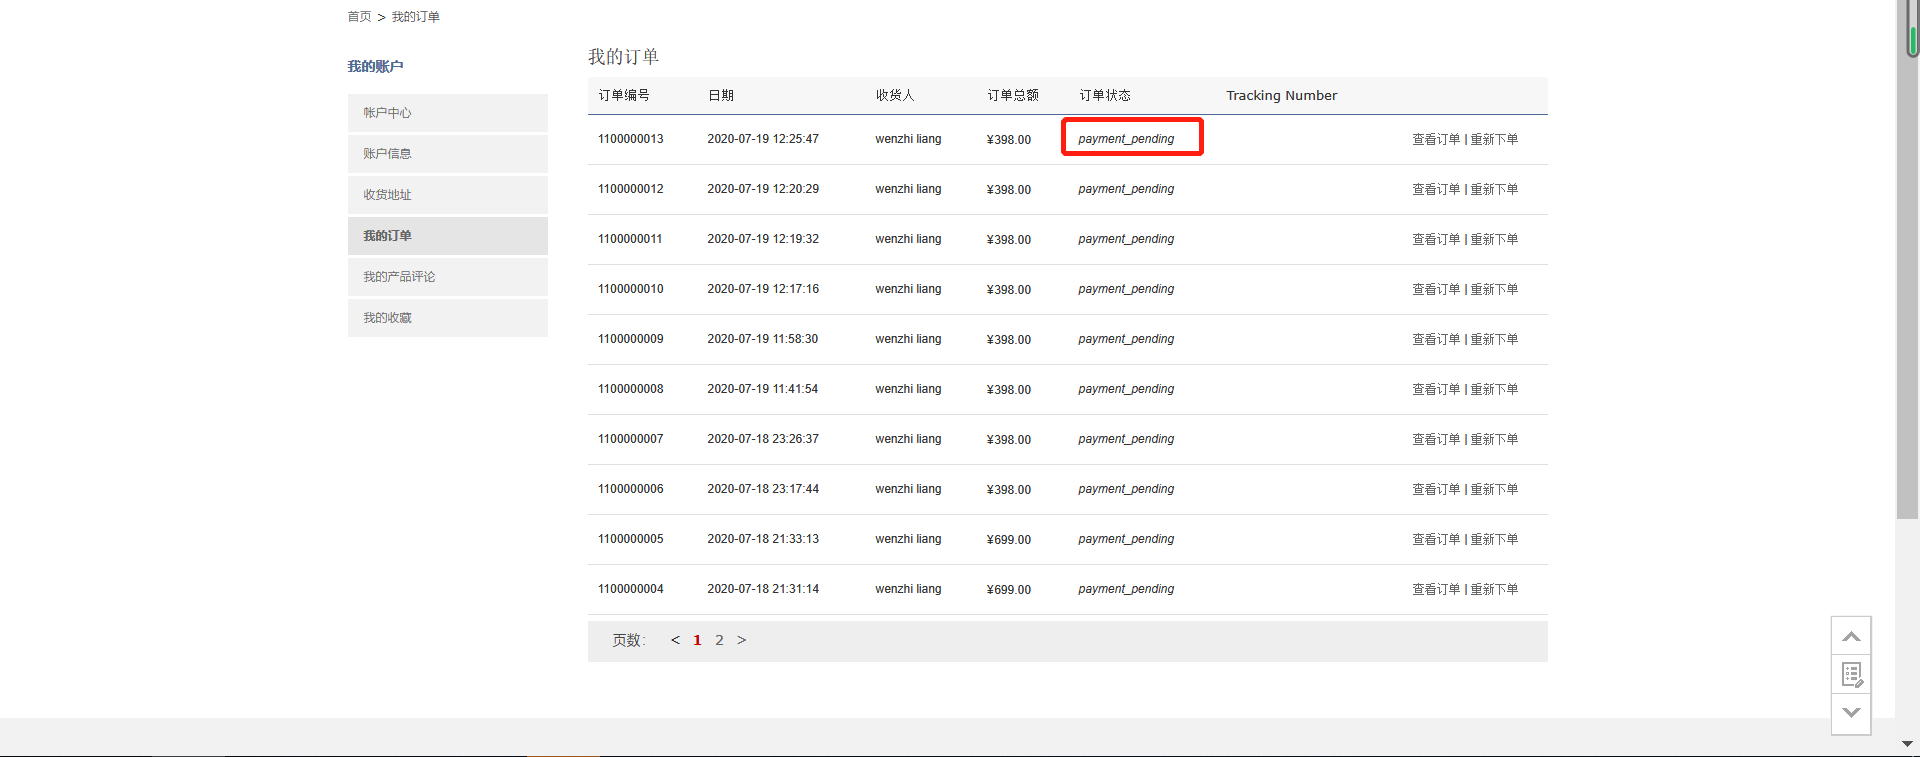Open 我的产品评论 in the sidebar
Viewport: 1920px width, 757px height.
point(448,277)
